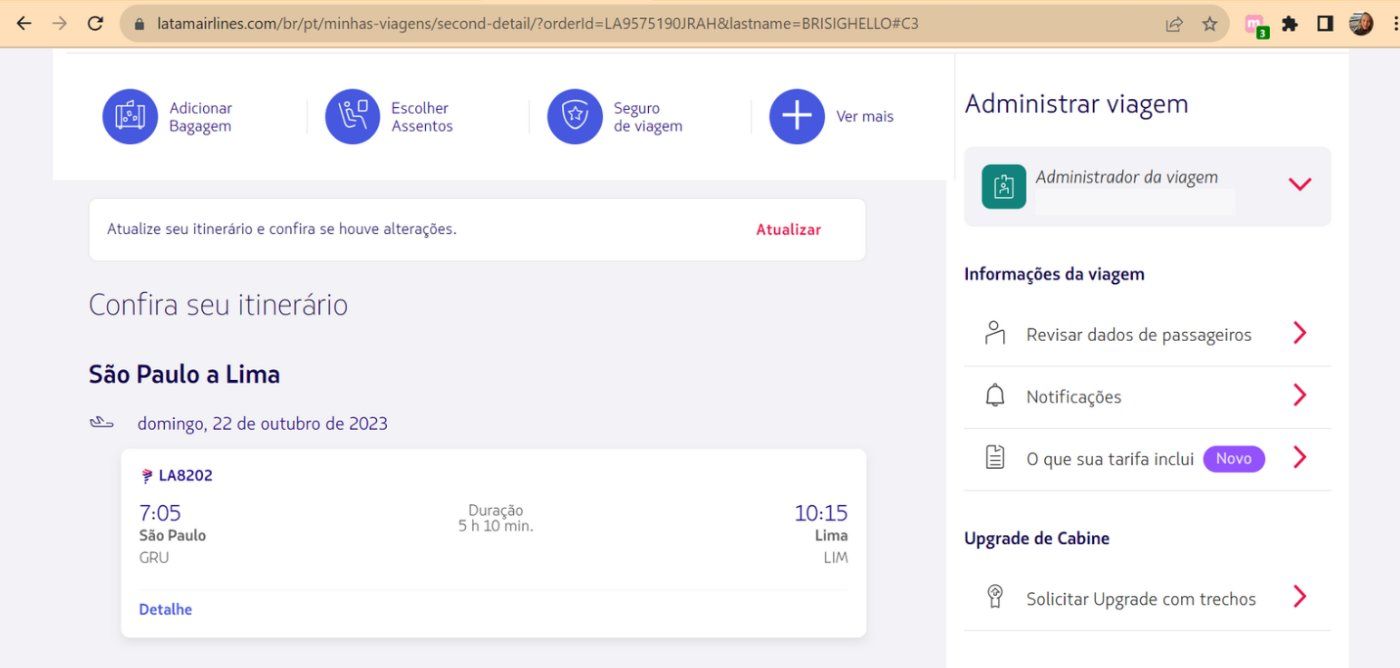1400x668 pixels.
Task: Open Solicitar Upgrade com trechos
Action: coord(1147,599)
